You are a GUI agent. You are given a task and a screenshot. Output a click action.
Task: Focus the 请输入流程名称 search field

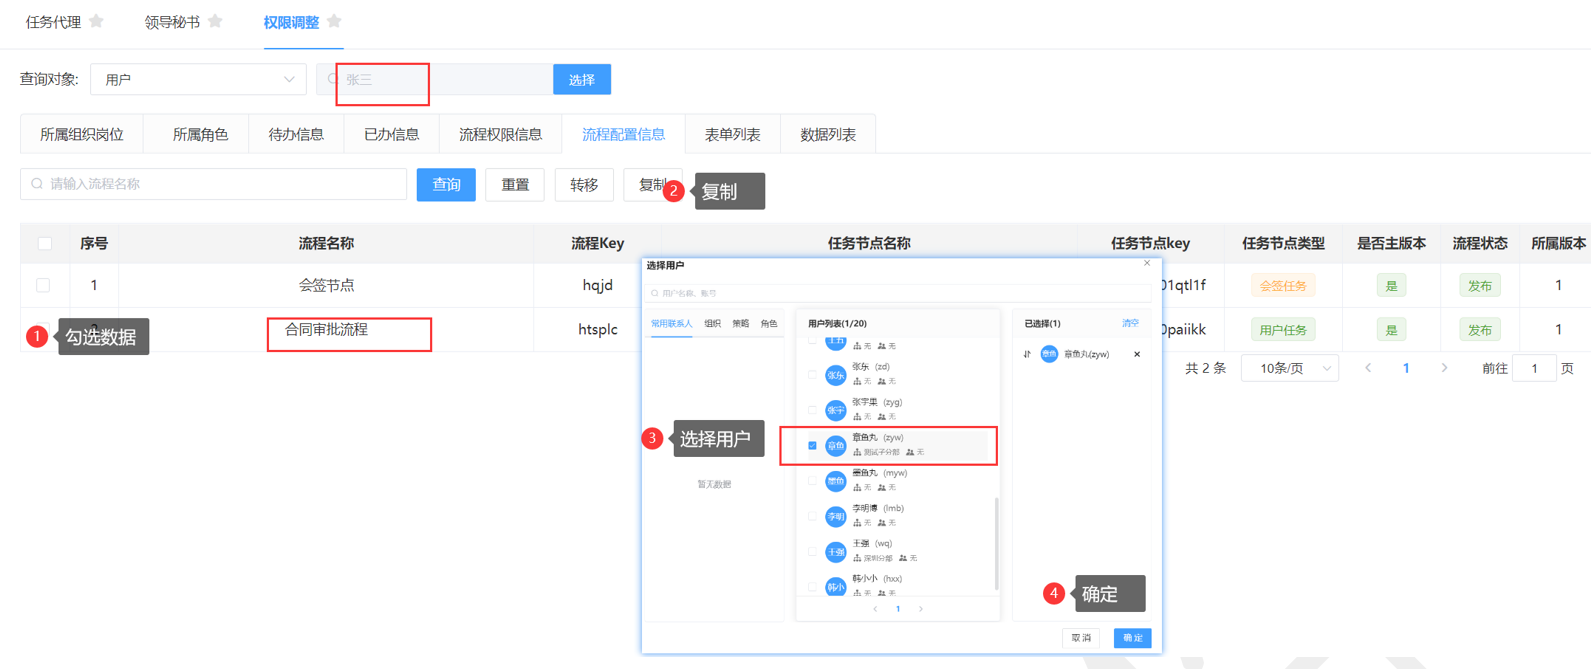click(214, 184)
